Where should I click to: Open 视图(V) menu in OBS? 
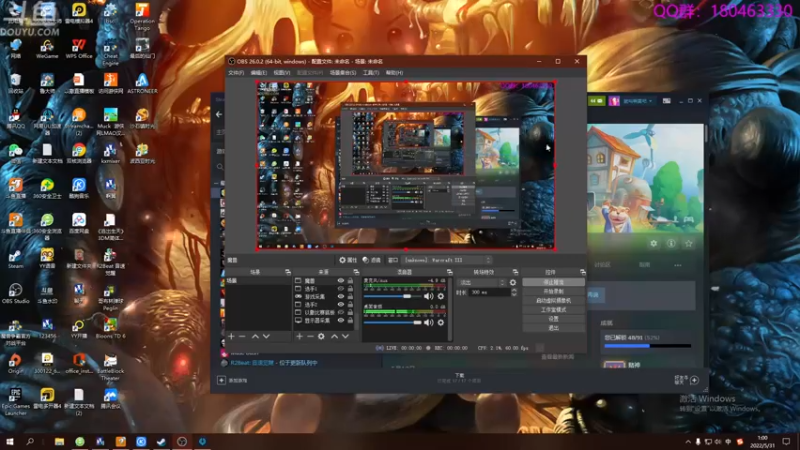pyautogui.click(x=282, y=73)
